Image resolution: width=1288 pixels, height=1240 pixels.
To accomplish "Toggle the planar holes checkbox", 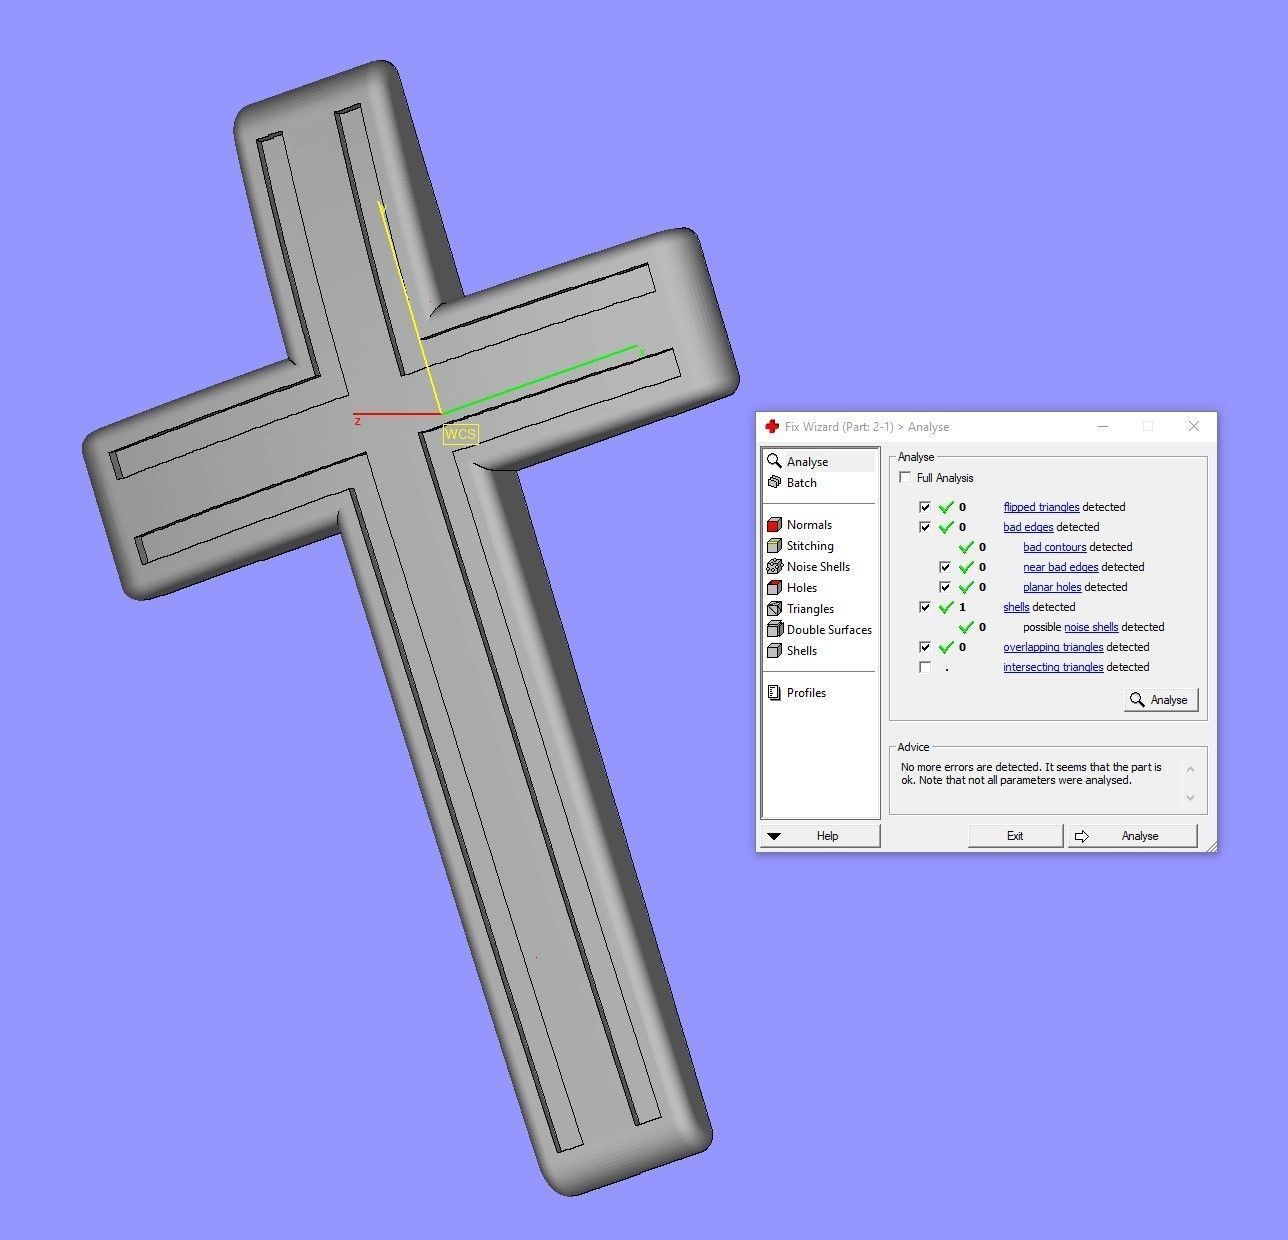I will (945, 587).
